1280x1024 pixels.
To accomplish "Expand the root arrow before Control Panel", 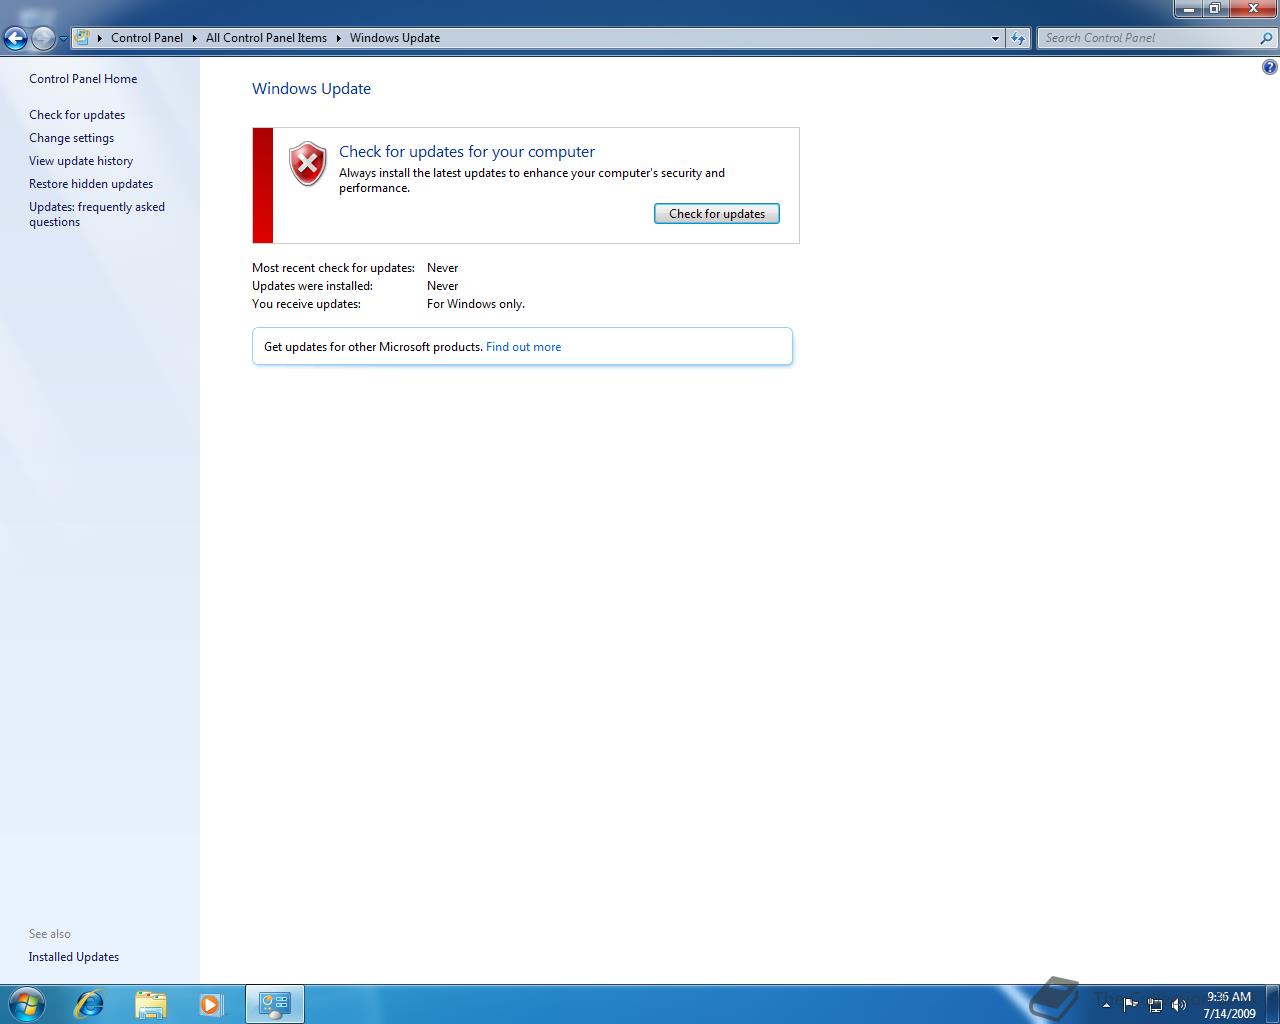I will pos(100,38).
